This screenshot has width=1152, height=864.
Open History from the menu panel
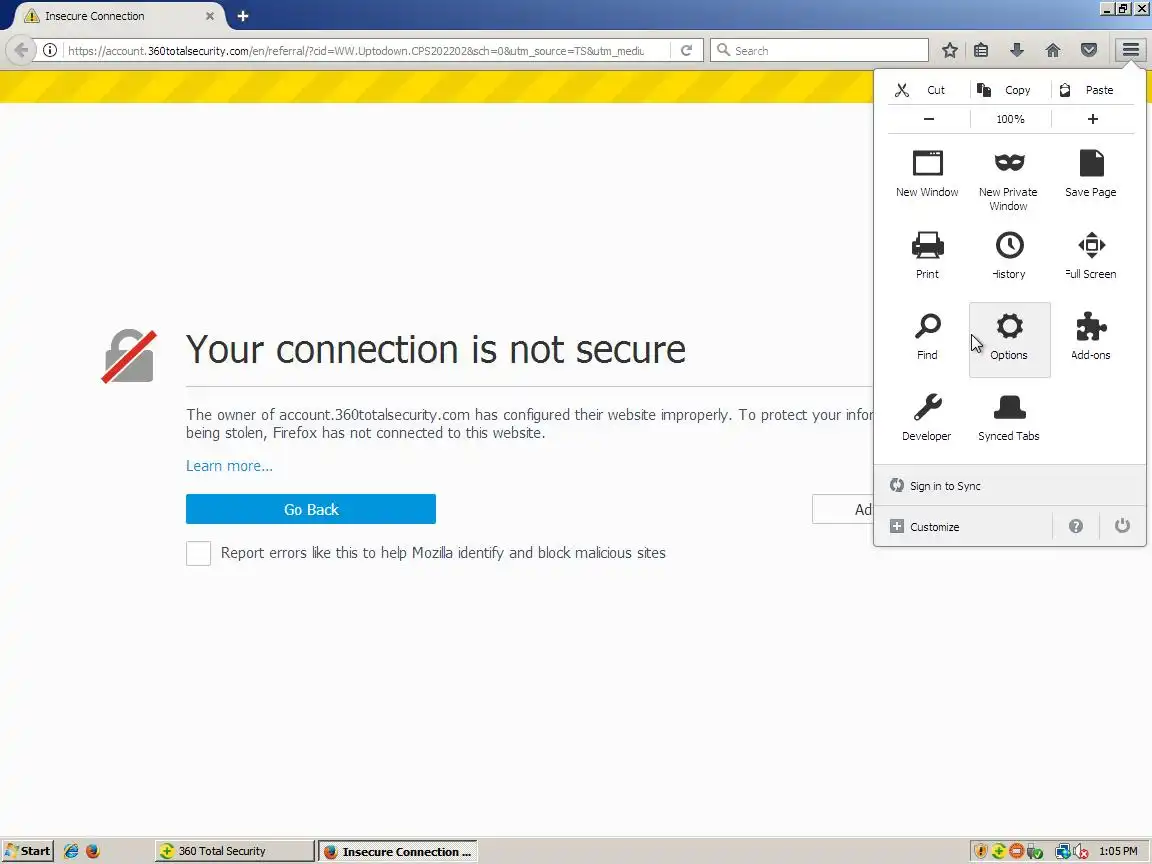(1009, 256)
